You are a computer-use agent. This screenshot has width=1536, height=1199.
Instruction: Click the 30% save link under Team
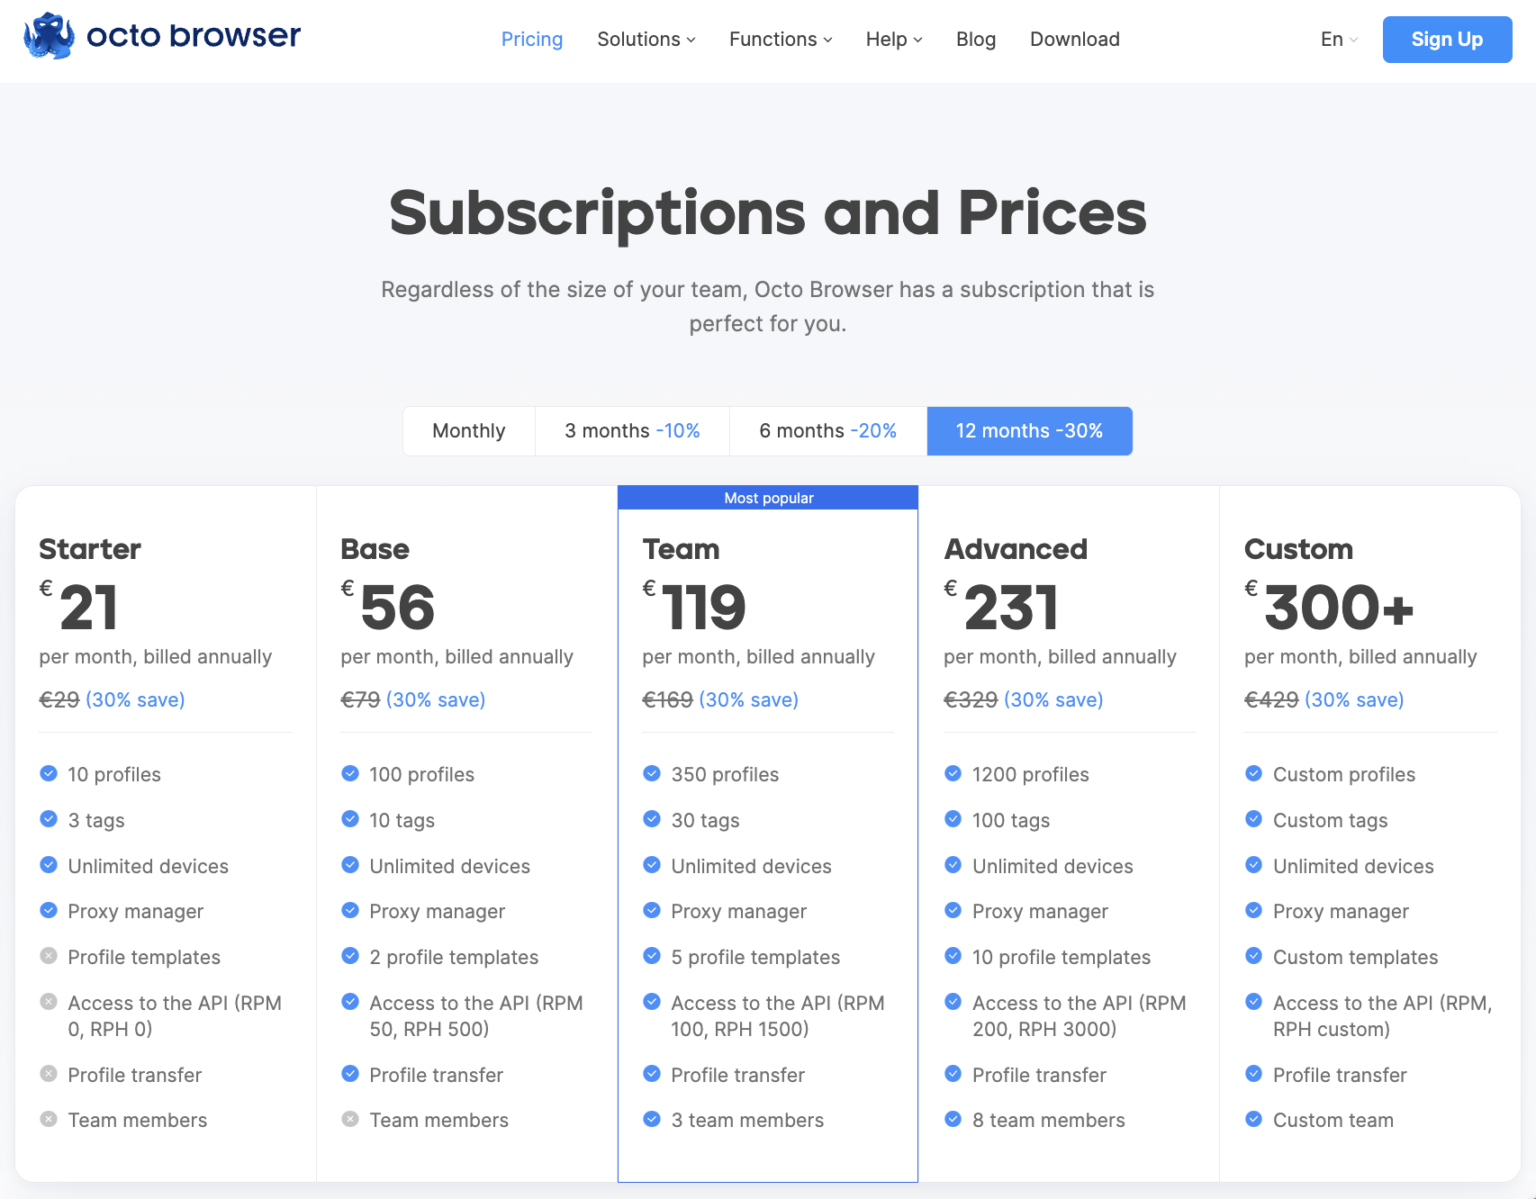[x=748, y=699]
